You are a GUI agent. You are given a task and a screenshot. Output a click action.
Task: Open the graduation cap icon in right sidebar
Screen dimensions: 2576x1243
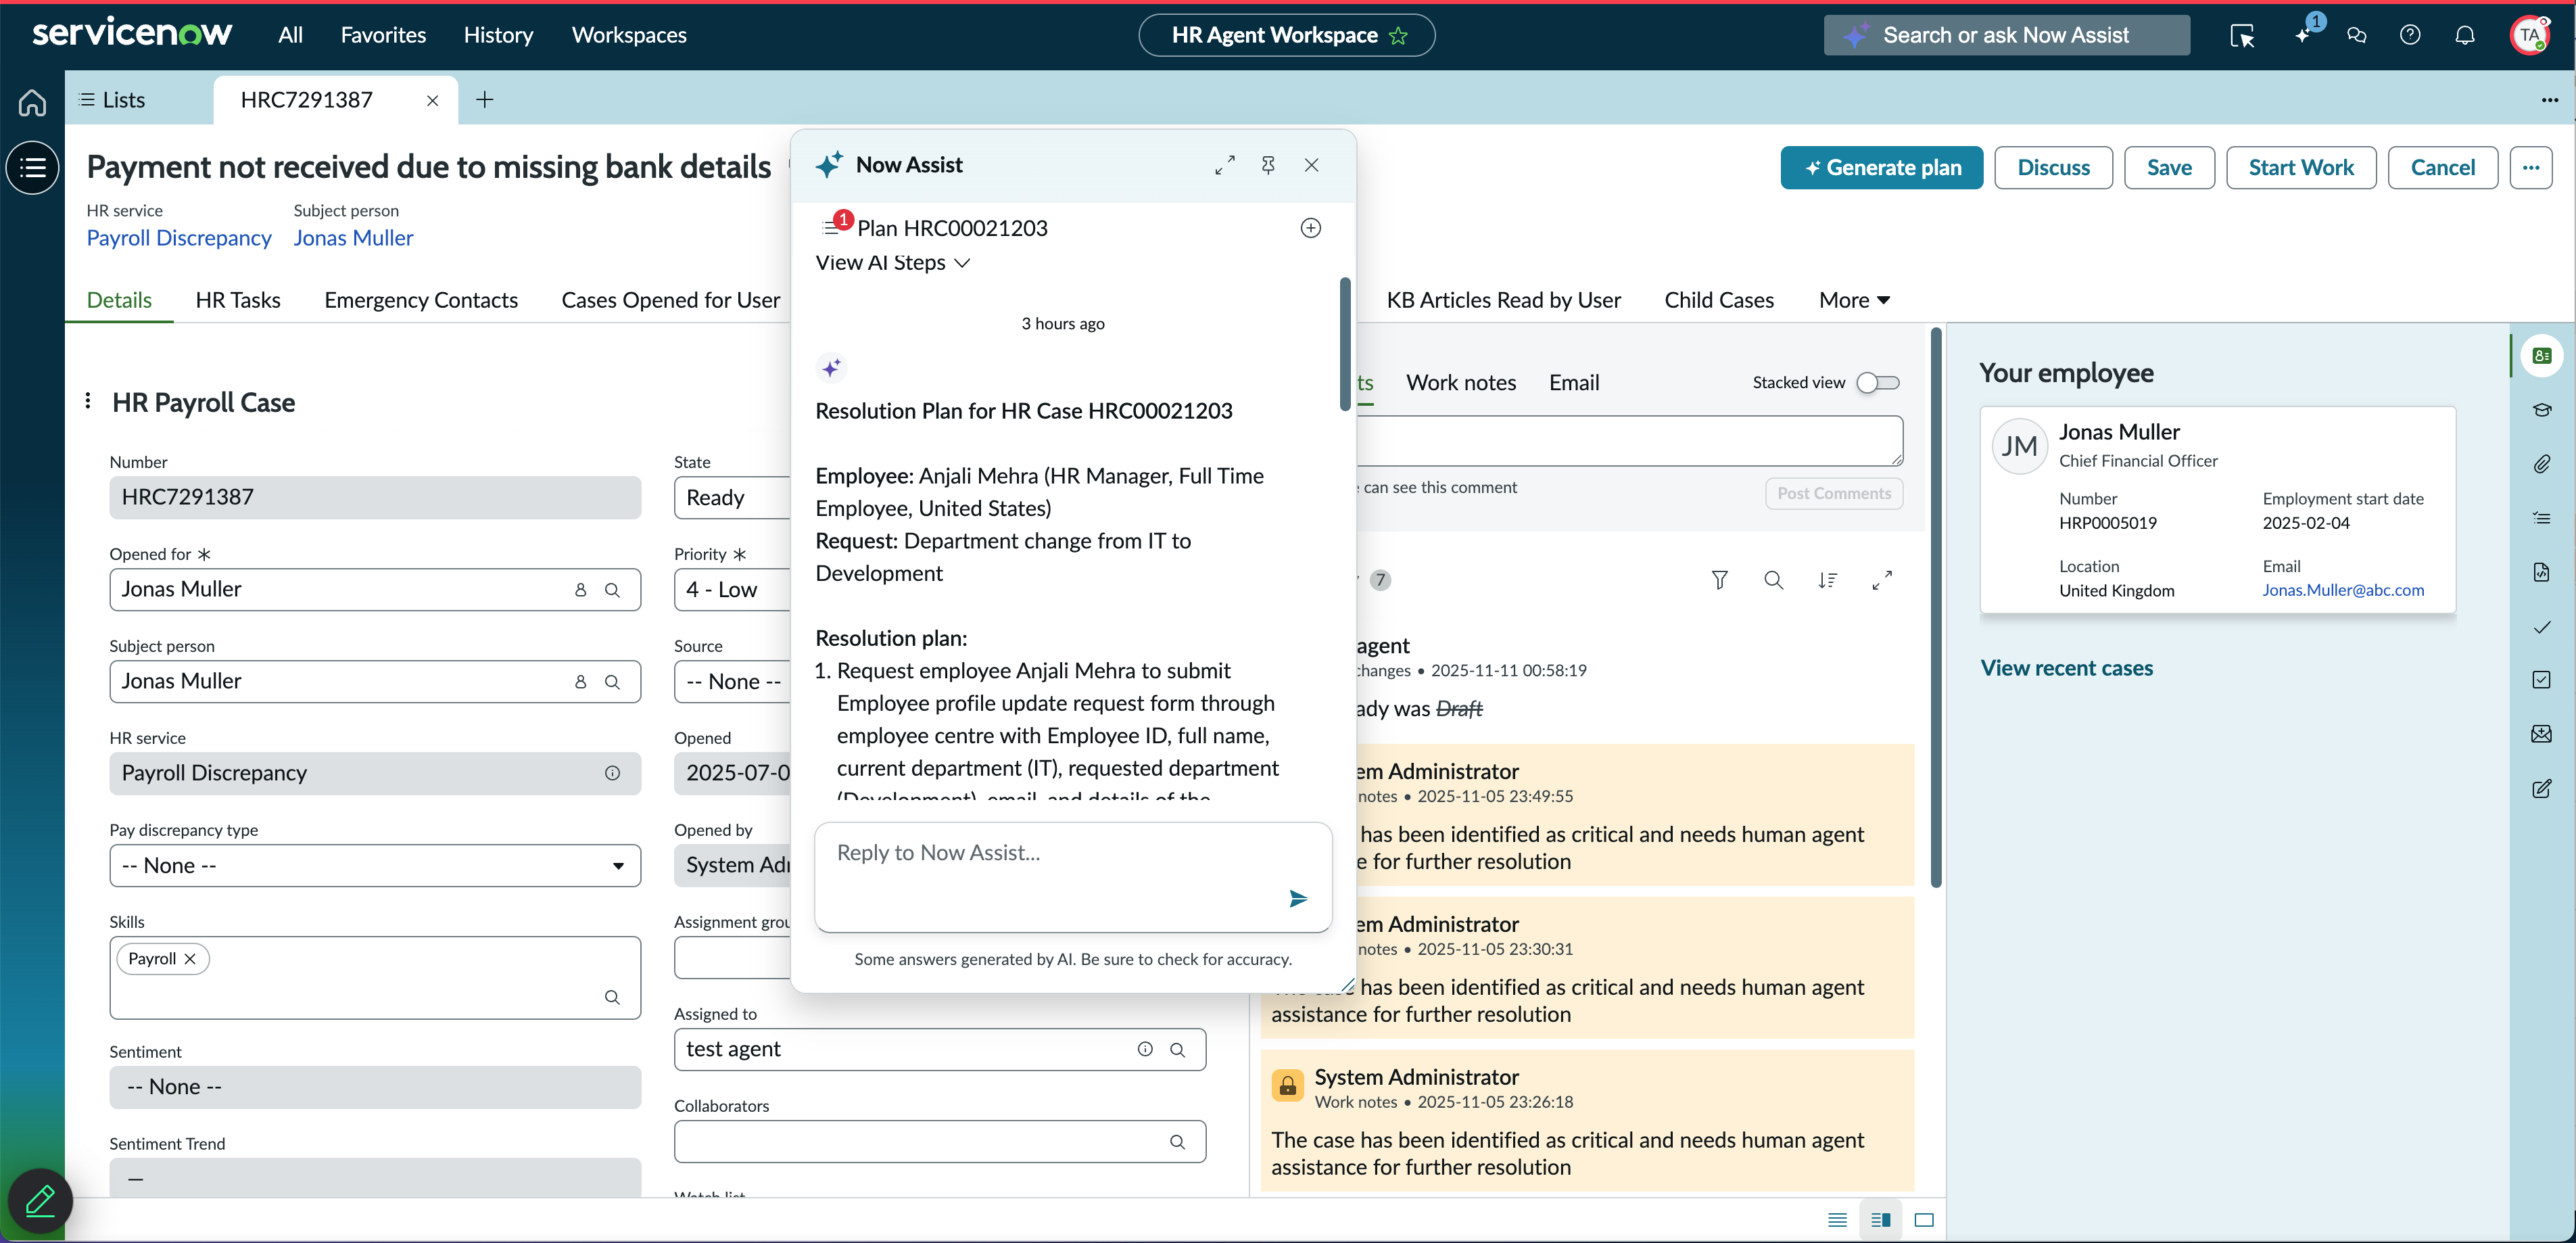click(x=2542, y=410)
